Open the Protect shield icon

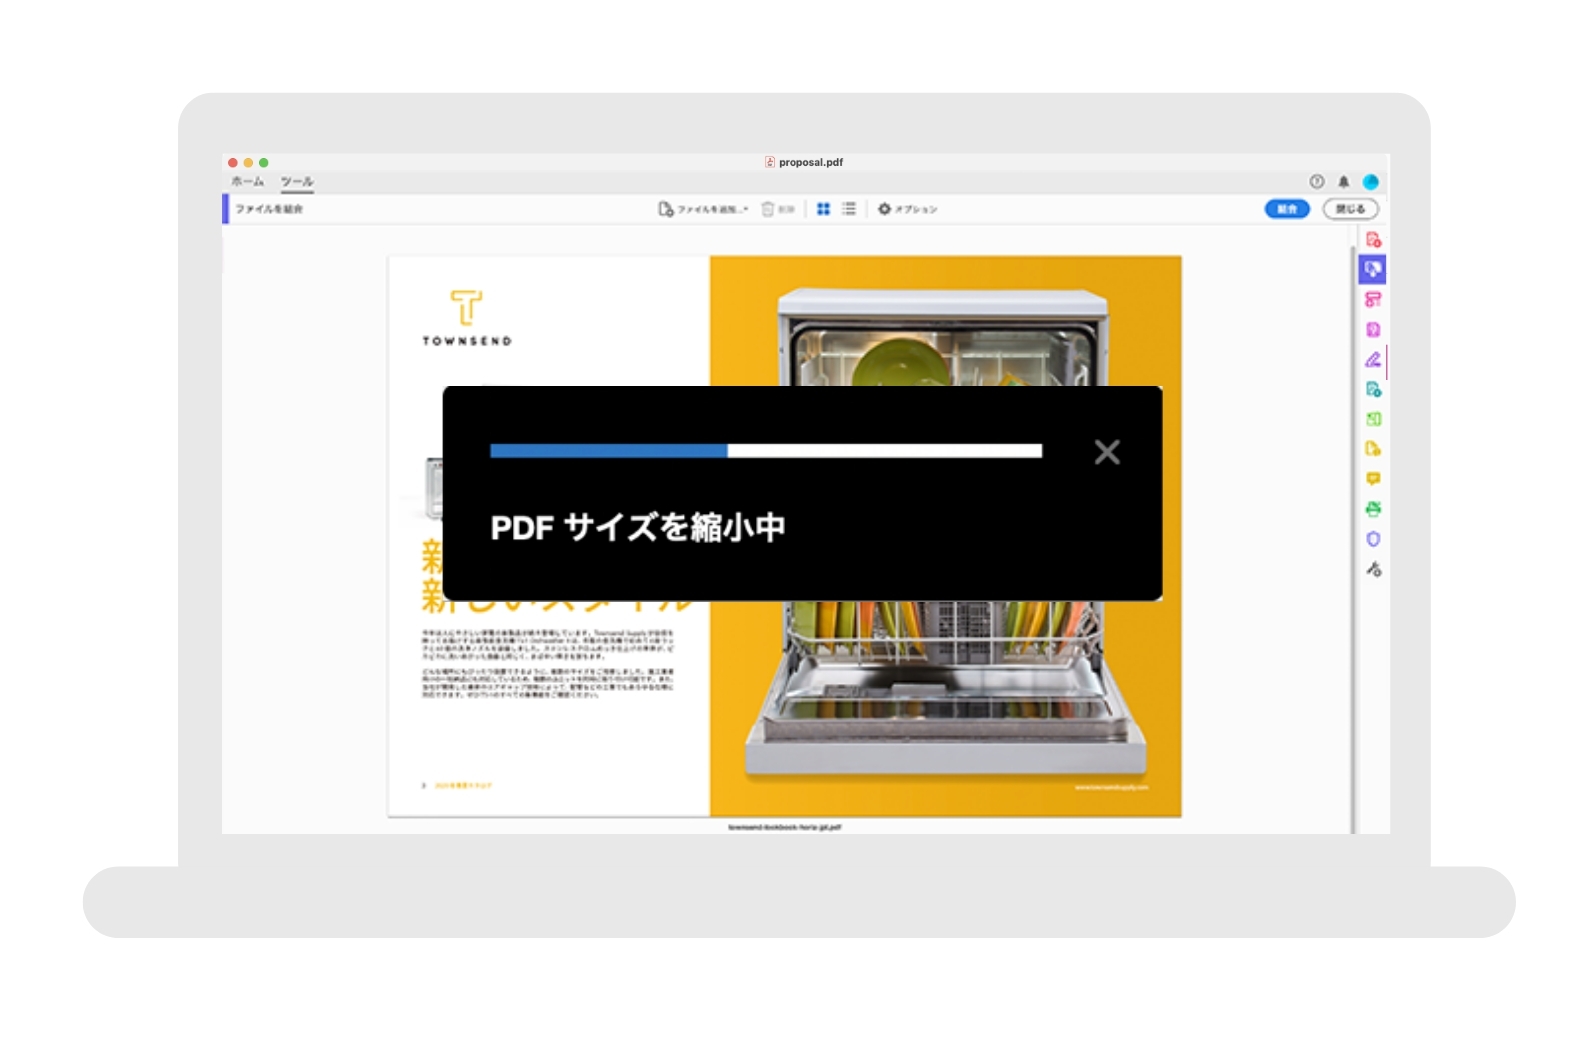click(x=1373, y=539)
